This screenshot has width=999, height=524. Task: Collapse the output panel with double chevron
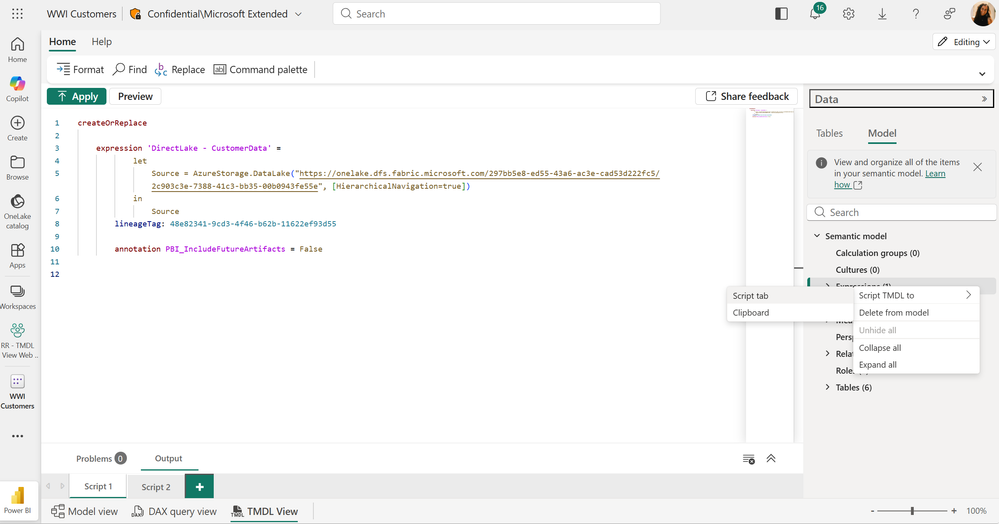tap(771, 458)
